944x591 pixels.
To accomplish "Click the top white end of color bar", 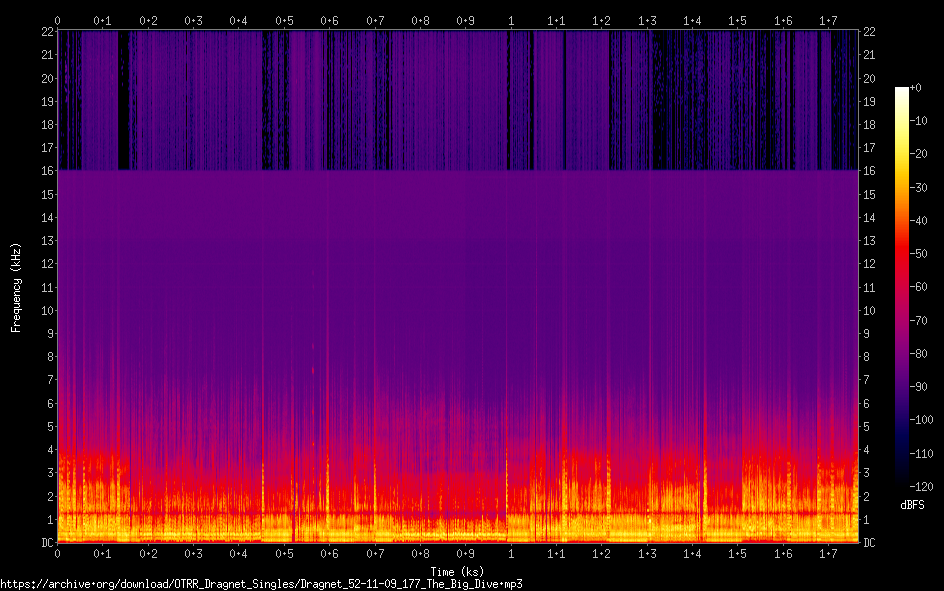I will [902, 92].
